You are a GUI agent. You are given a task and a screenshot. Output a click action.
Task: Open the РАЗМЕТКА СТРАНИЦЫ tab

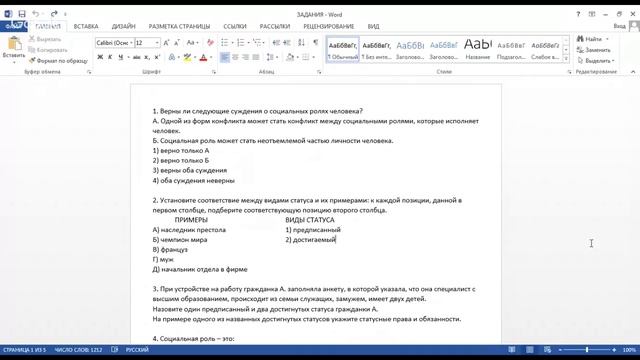[179, 26]
